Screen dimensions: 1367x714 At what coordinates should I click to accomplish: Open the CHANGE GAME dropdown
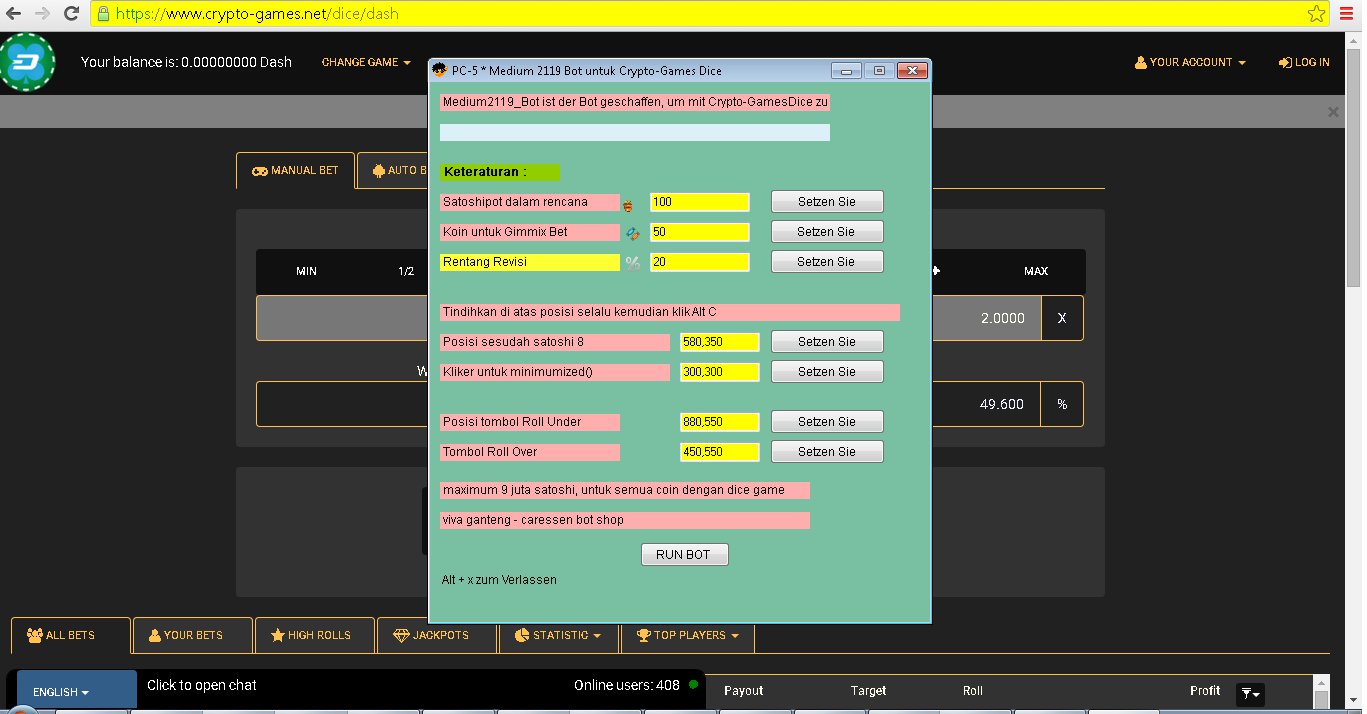(x=366, y=62)
